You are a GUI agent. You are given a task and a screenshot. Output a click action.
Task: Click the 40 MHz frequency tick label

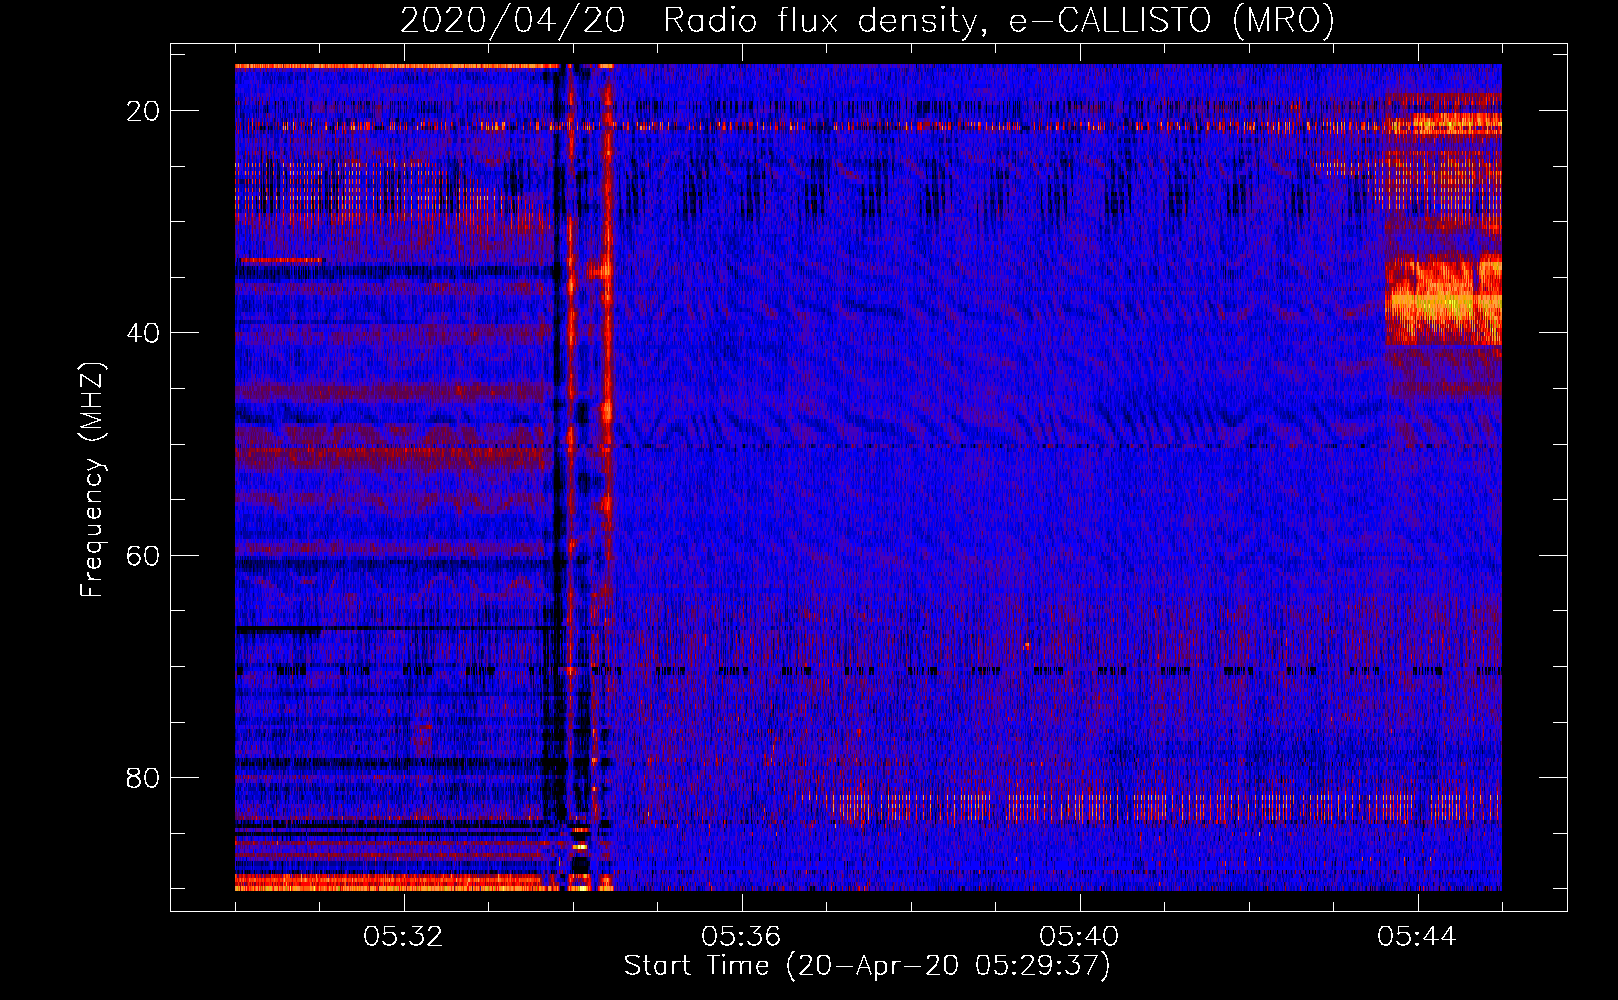pyautogui.click(x=143, y=333)
